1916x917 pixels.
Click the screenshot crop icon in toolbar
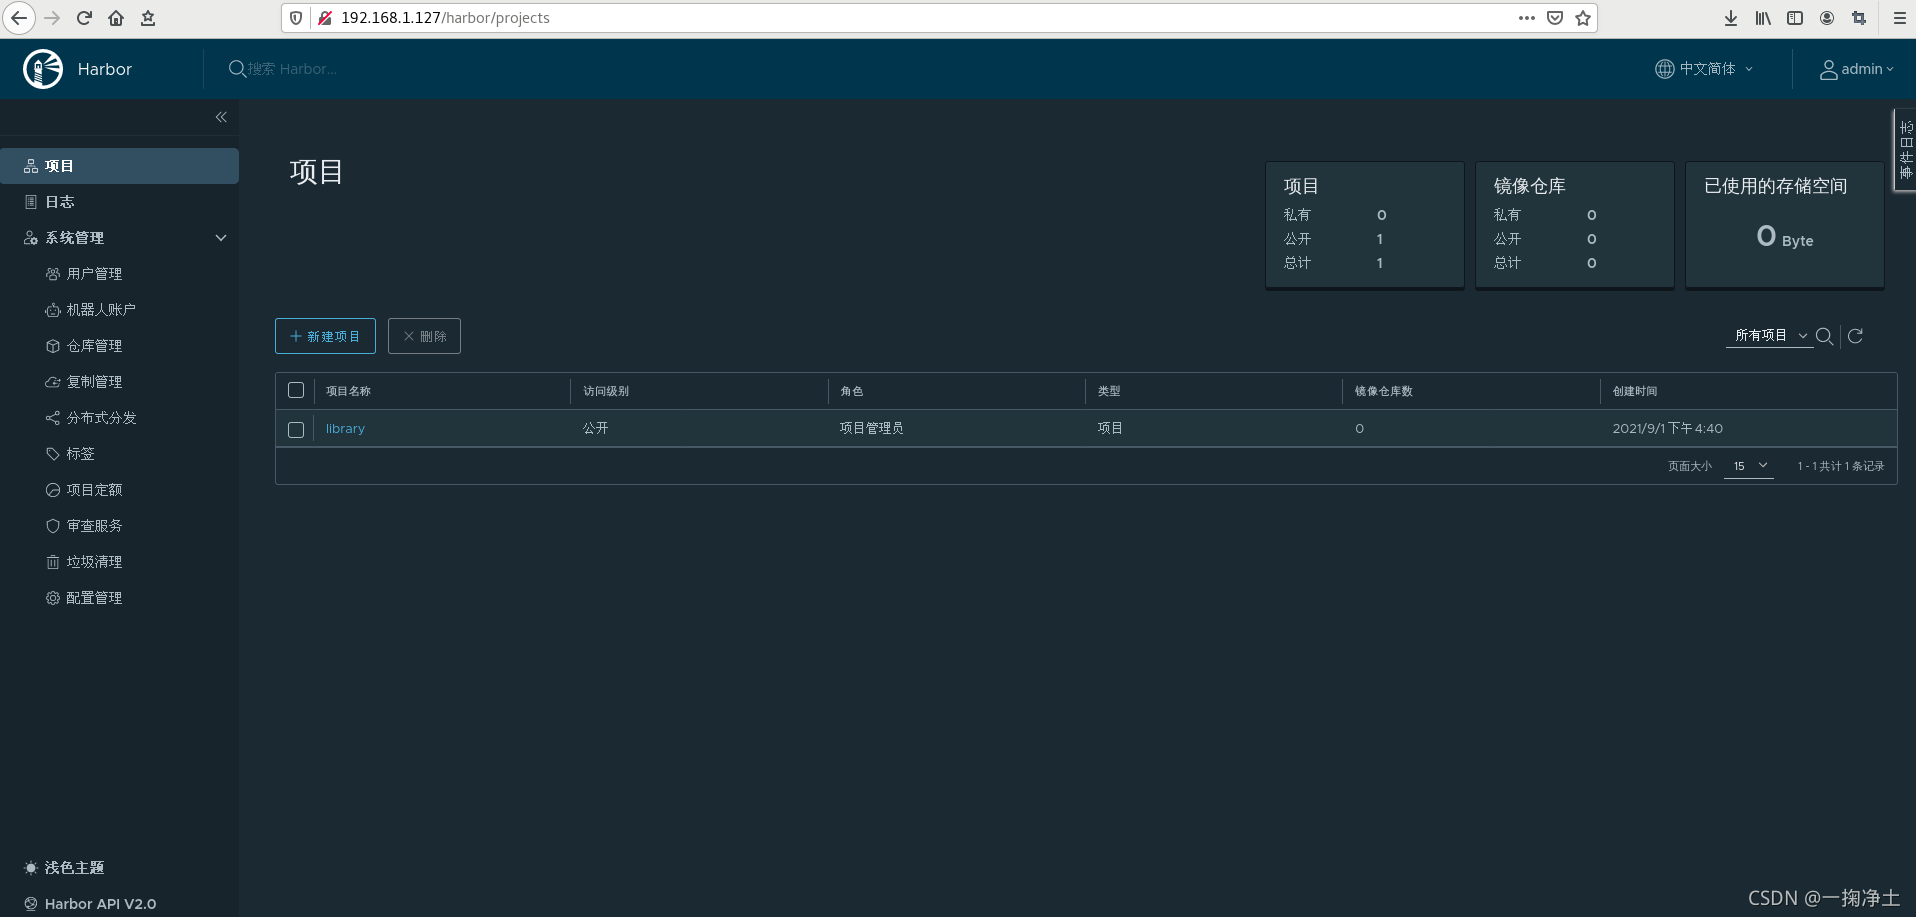tap(1859, 18)
